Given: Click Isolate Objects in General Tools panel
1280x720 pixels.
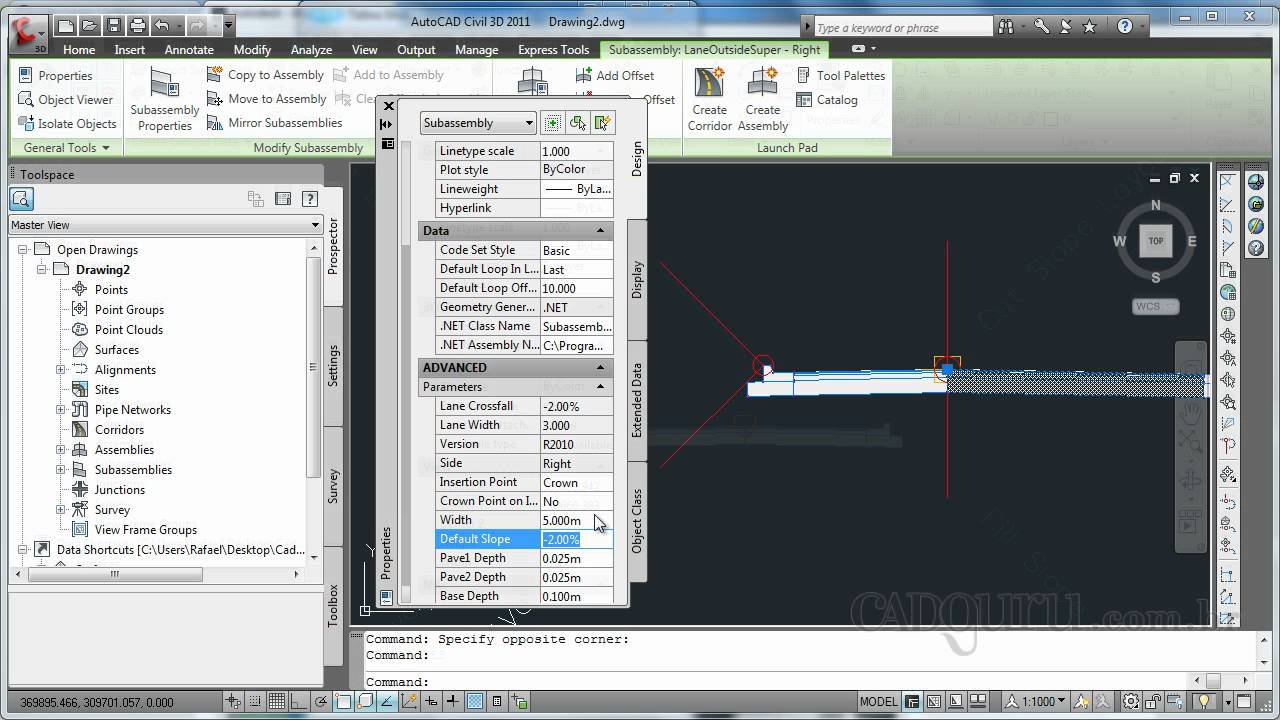Looking at the screenshot, I should [x=67, y=123].
